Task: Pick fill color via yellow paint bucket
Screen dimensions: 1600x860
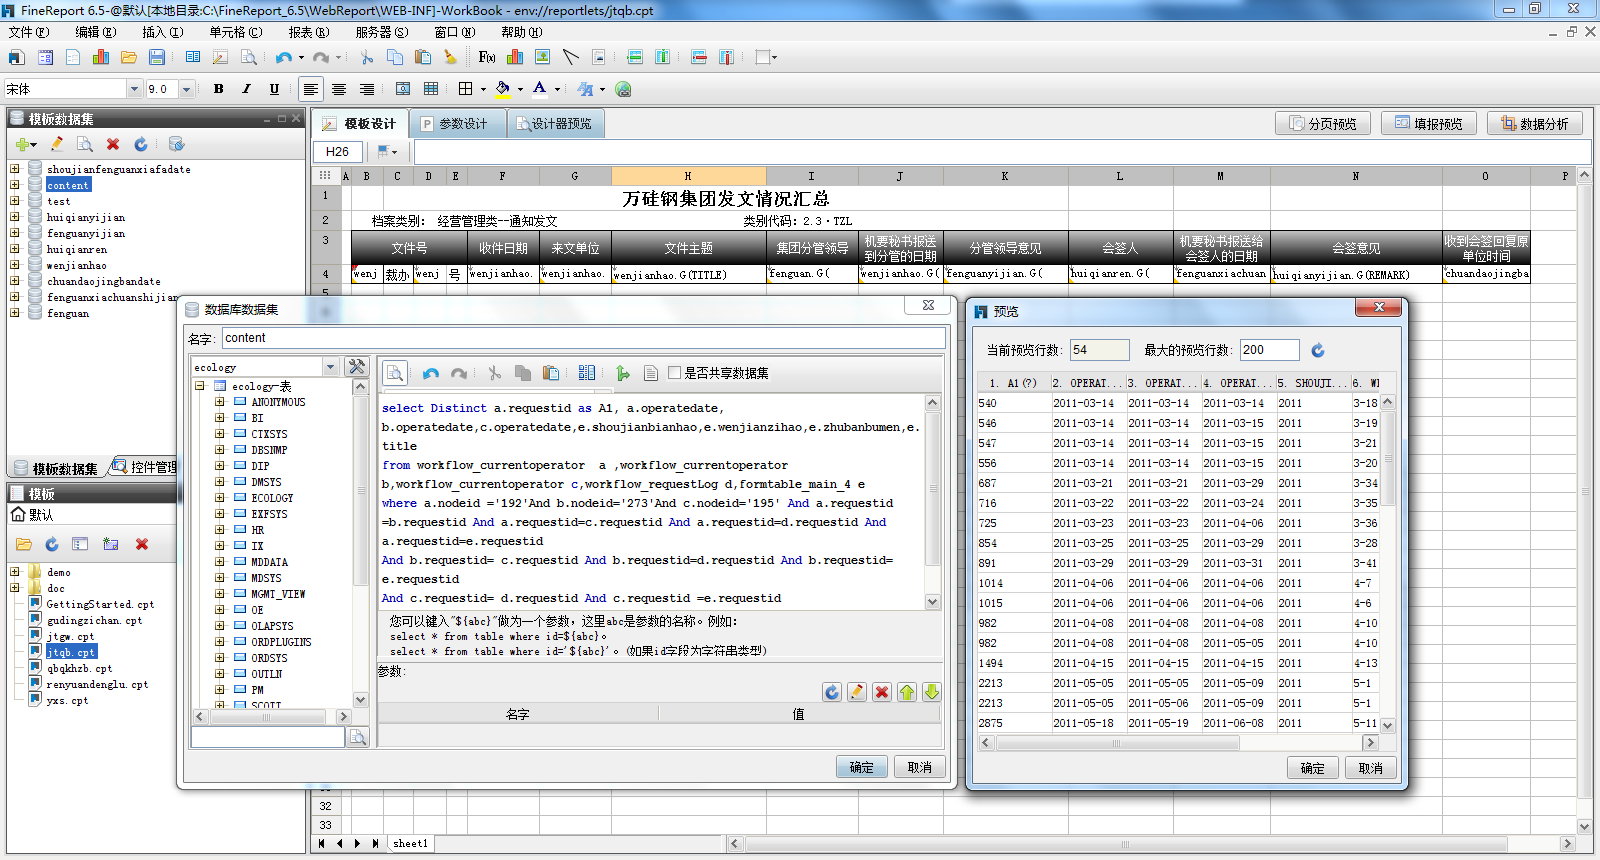Action: [503, 89]
